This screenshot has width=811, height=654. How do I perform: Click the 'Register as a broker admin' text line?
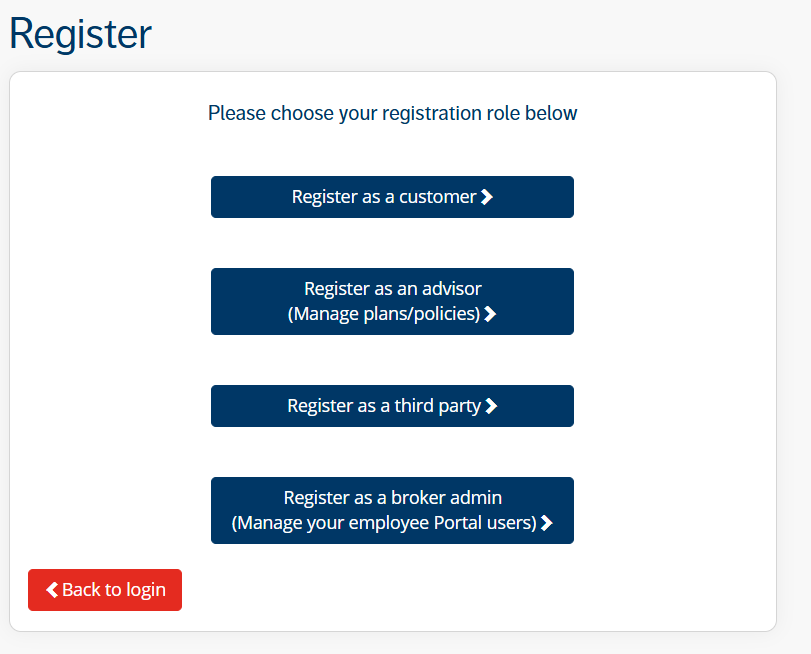[x=392, y=498]
